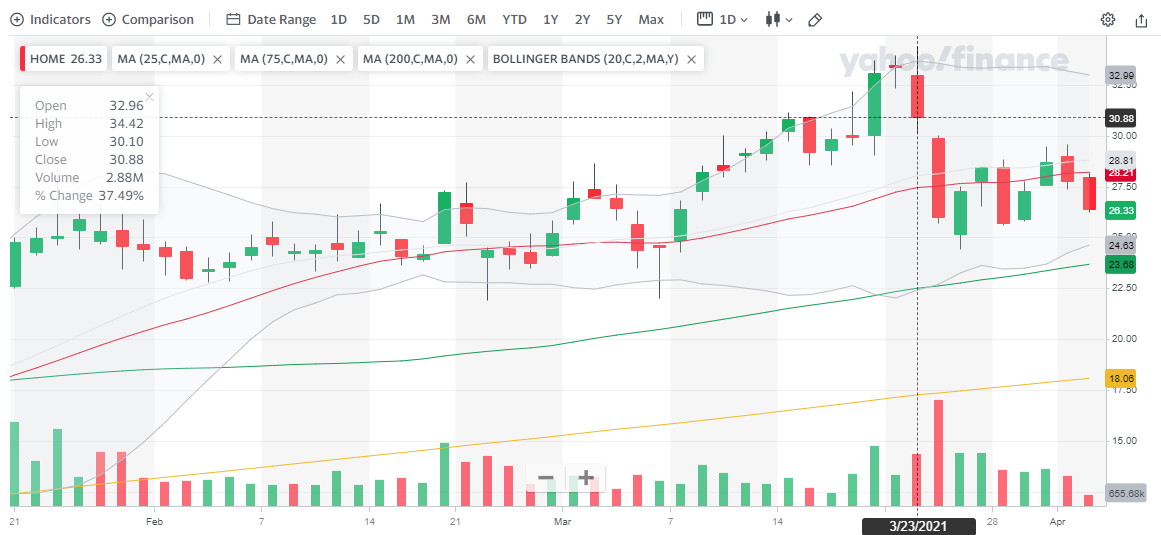1161x535 pixels.
Task: Open the Date Range calendar picker
Action: coord(271,19)
